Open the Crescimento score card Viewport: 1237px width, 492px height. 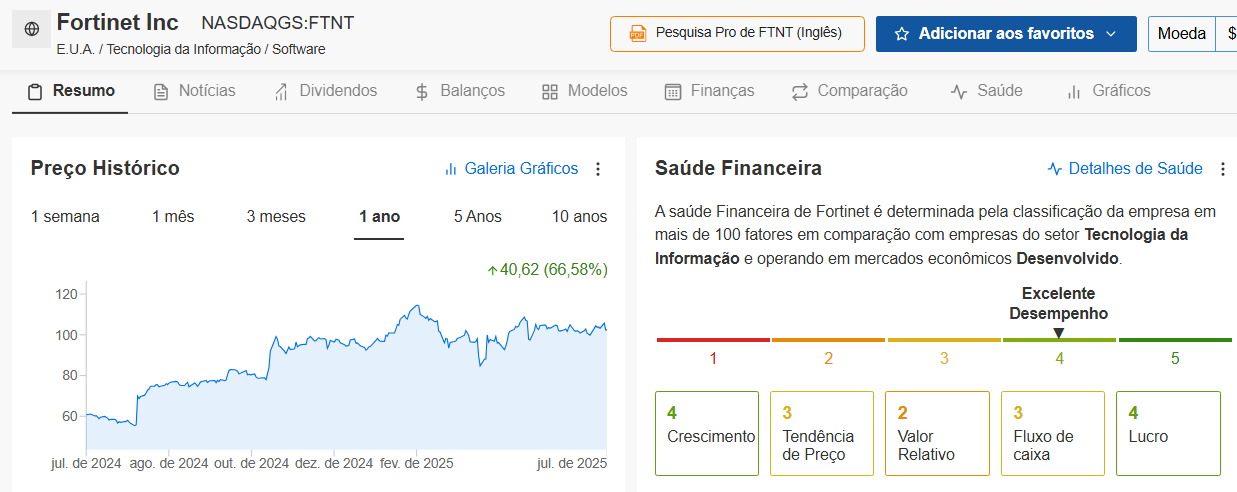pyautogui.click(x=707, y=433)
